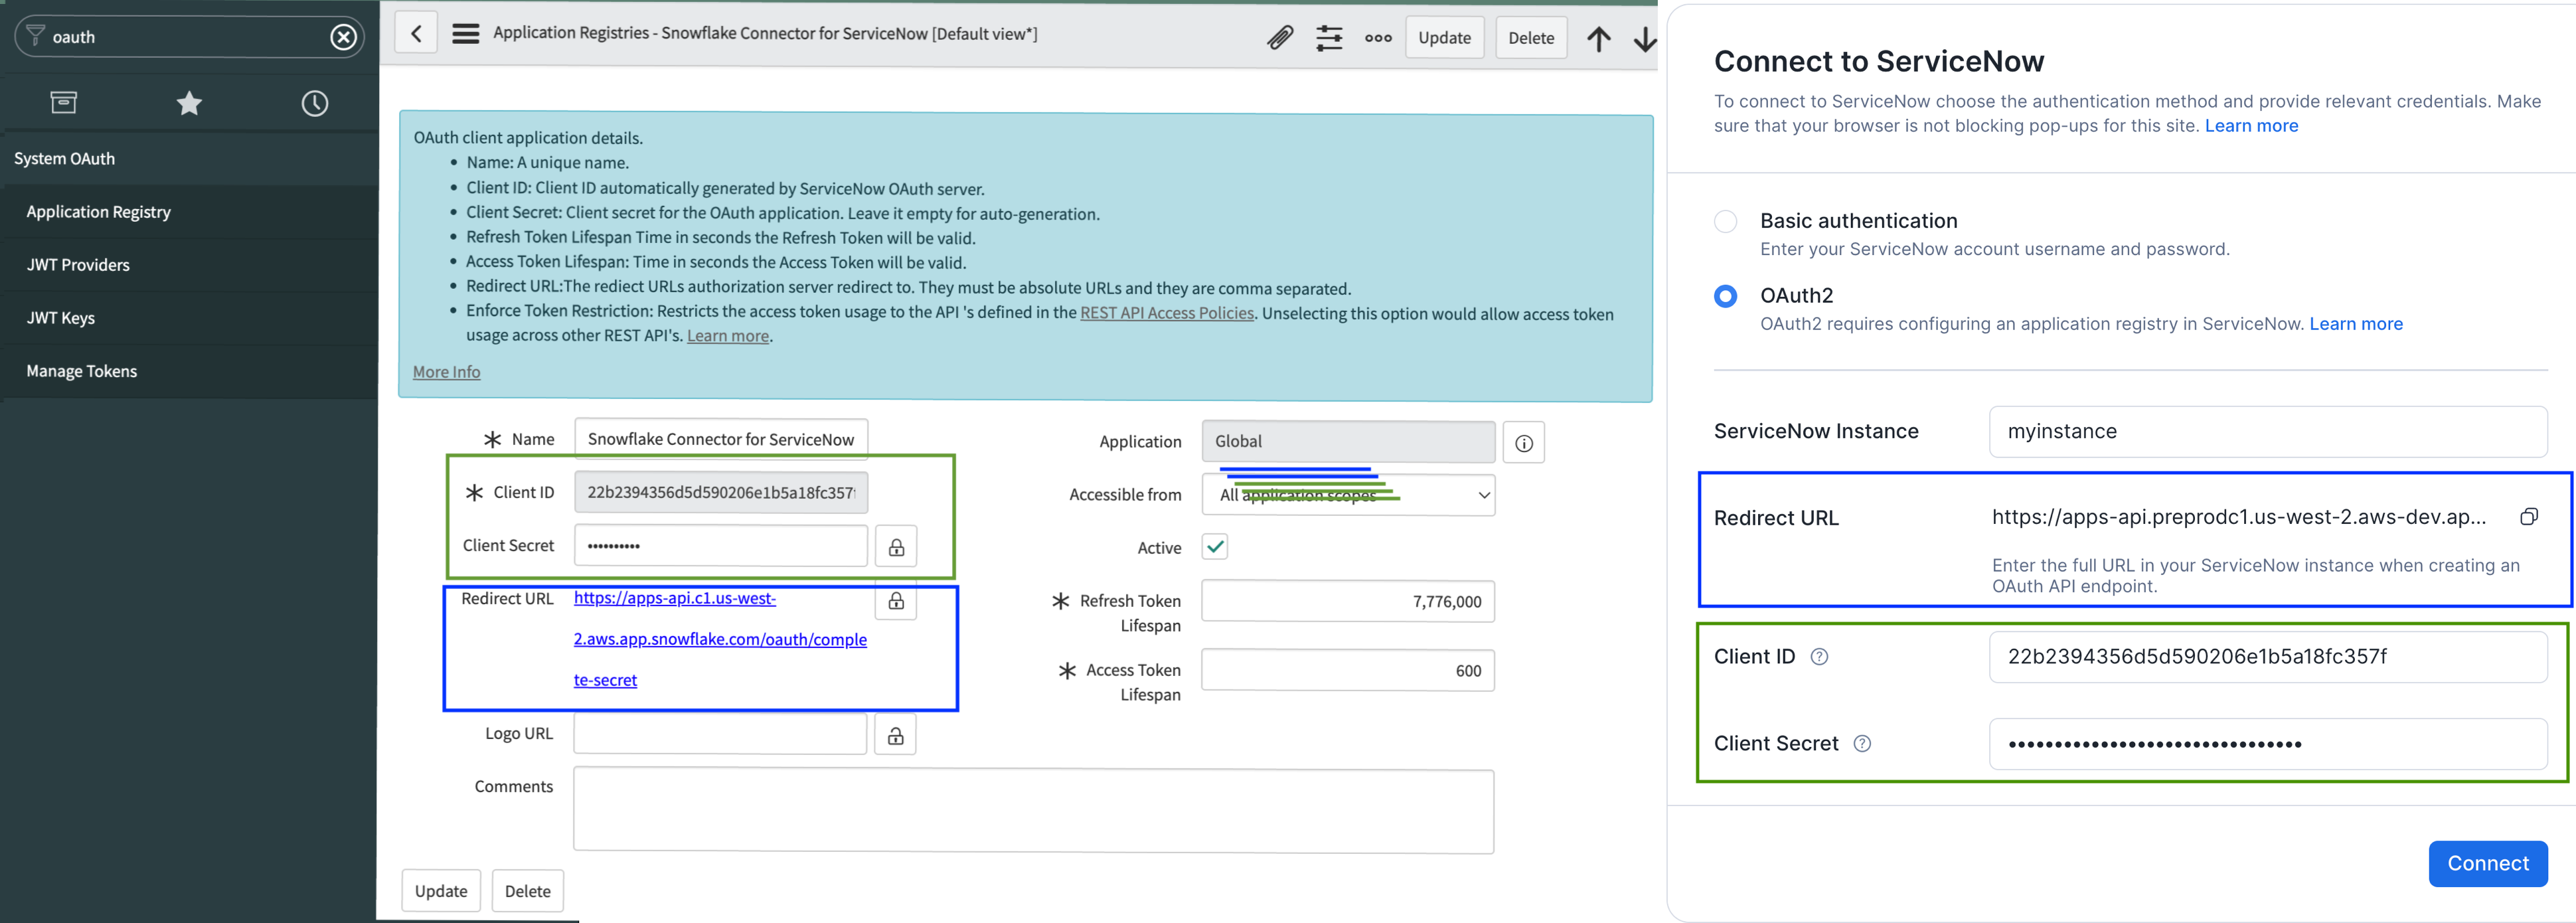Select Basic authentication radio button

(1725, 221)
